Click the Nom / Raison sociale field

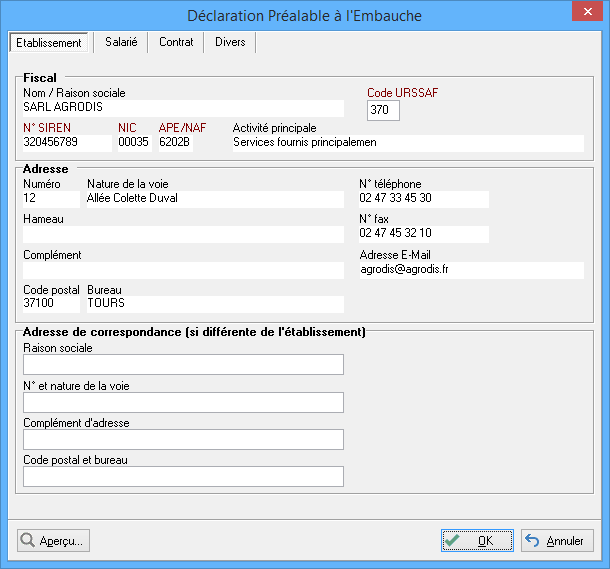pos(182,108)
